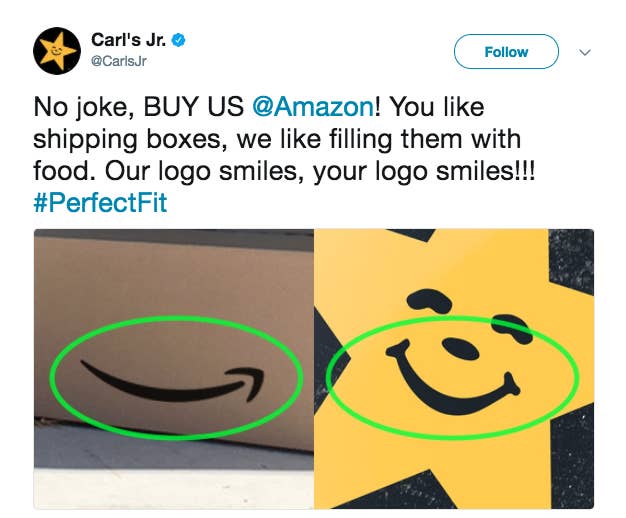Click the white ledge below the cardboard box

(174, 489)
